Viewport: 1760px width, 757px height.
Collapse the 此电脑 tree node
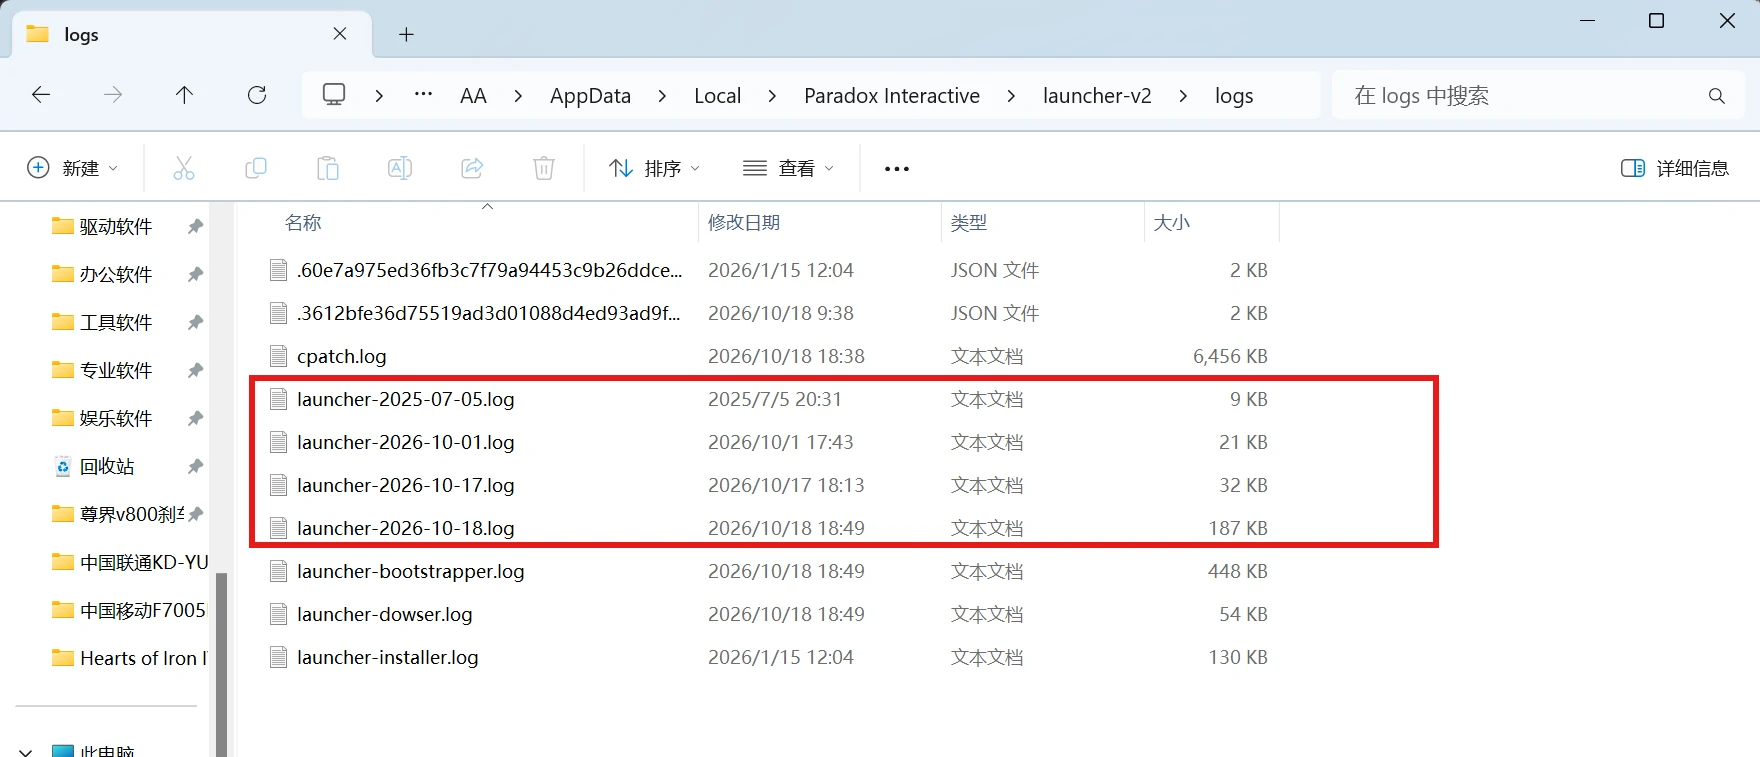[x=27, y=751]
